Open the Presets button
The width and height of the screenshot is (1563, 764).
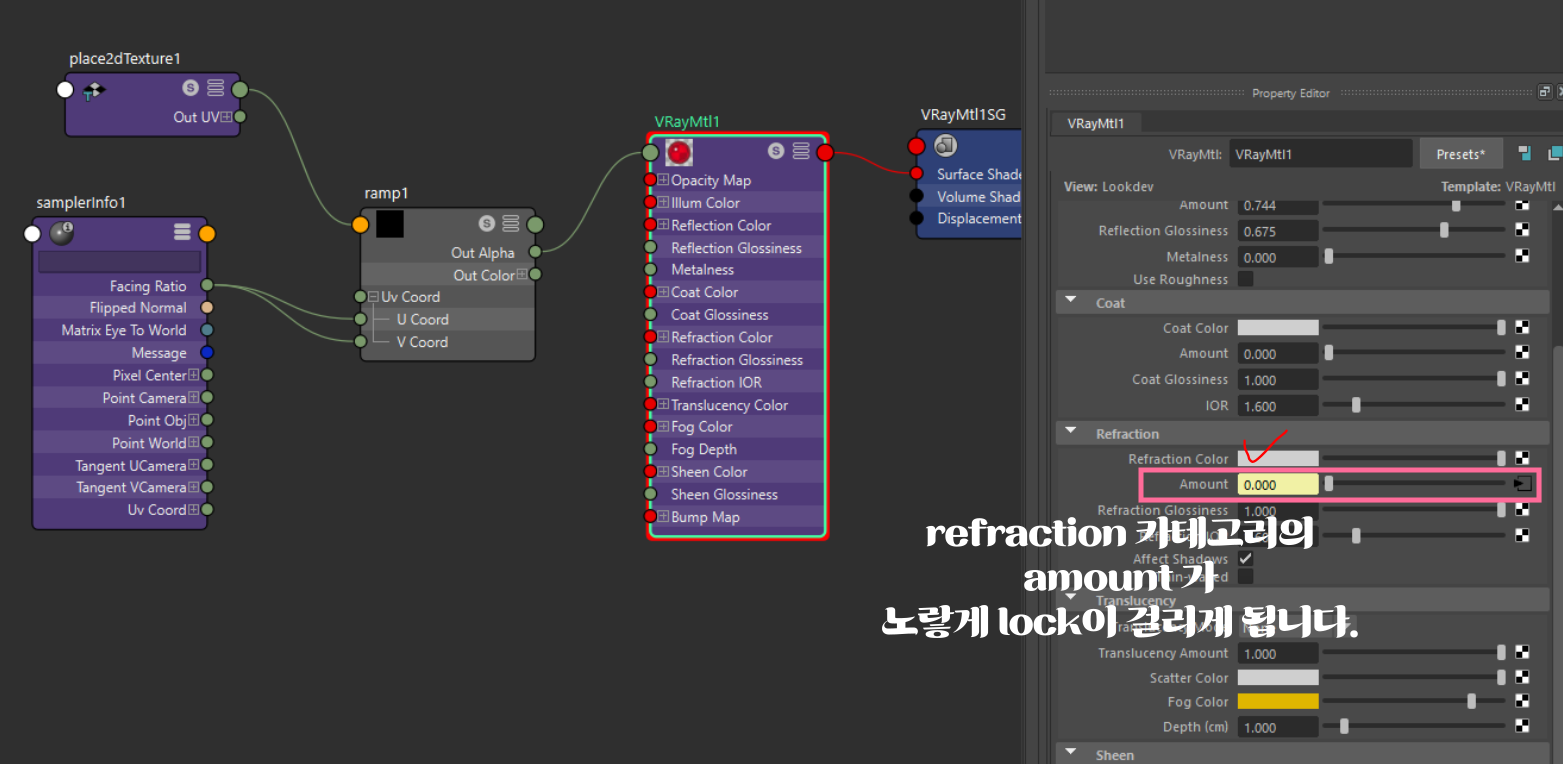tap(1460, 154)
